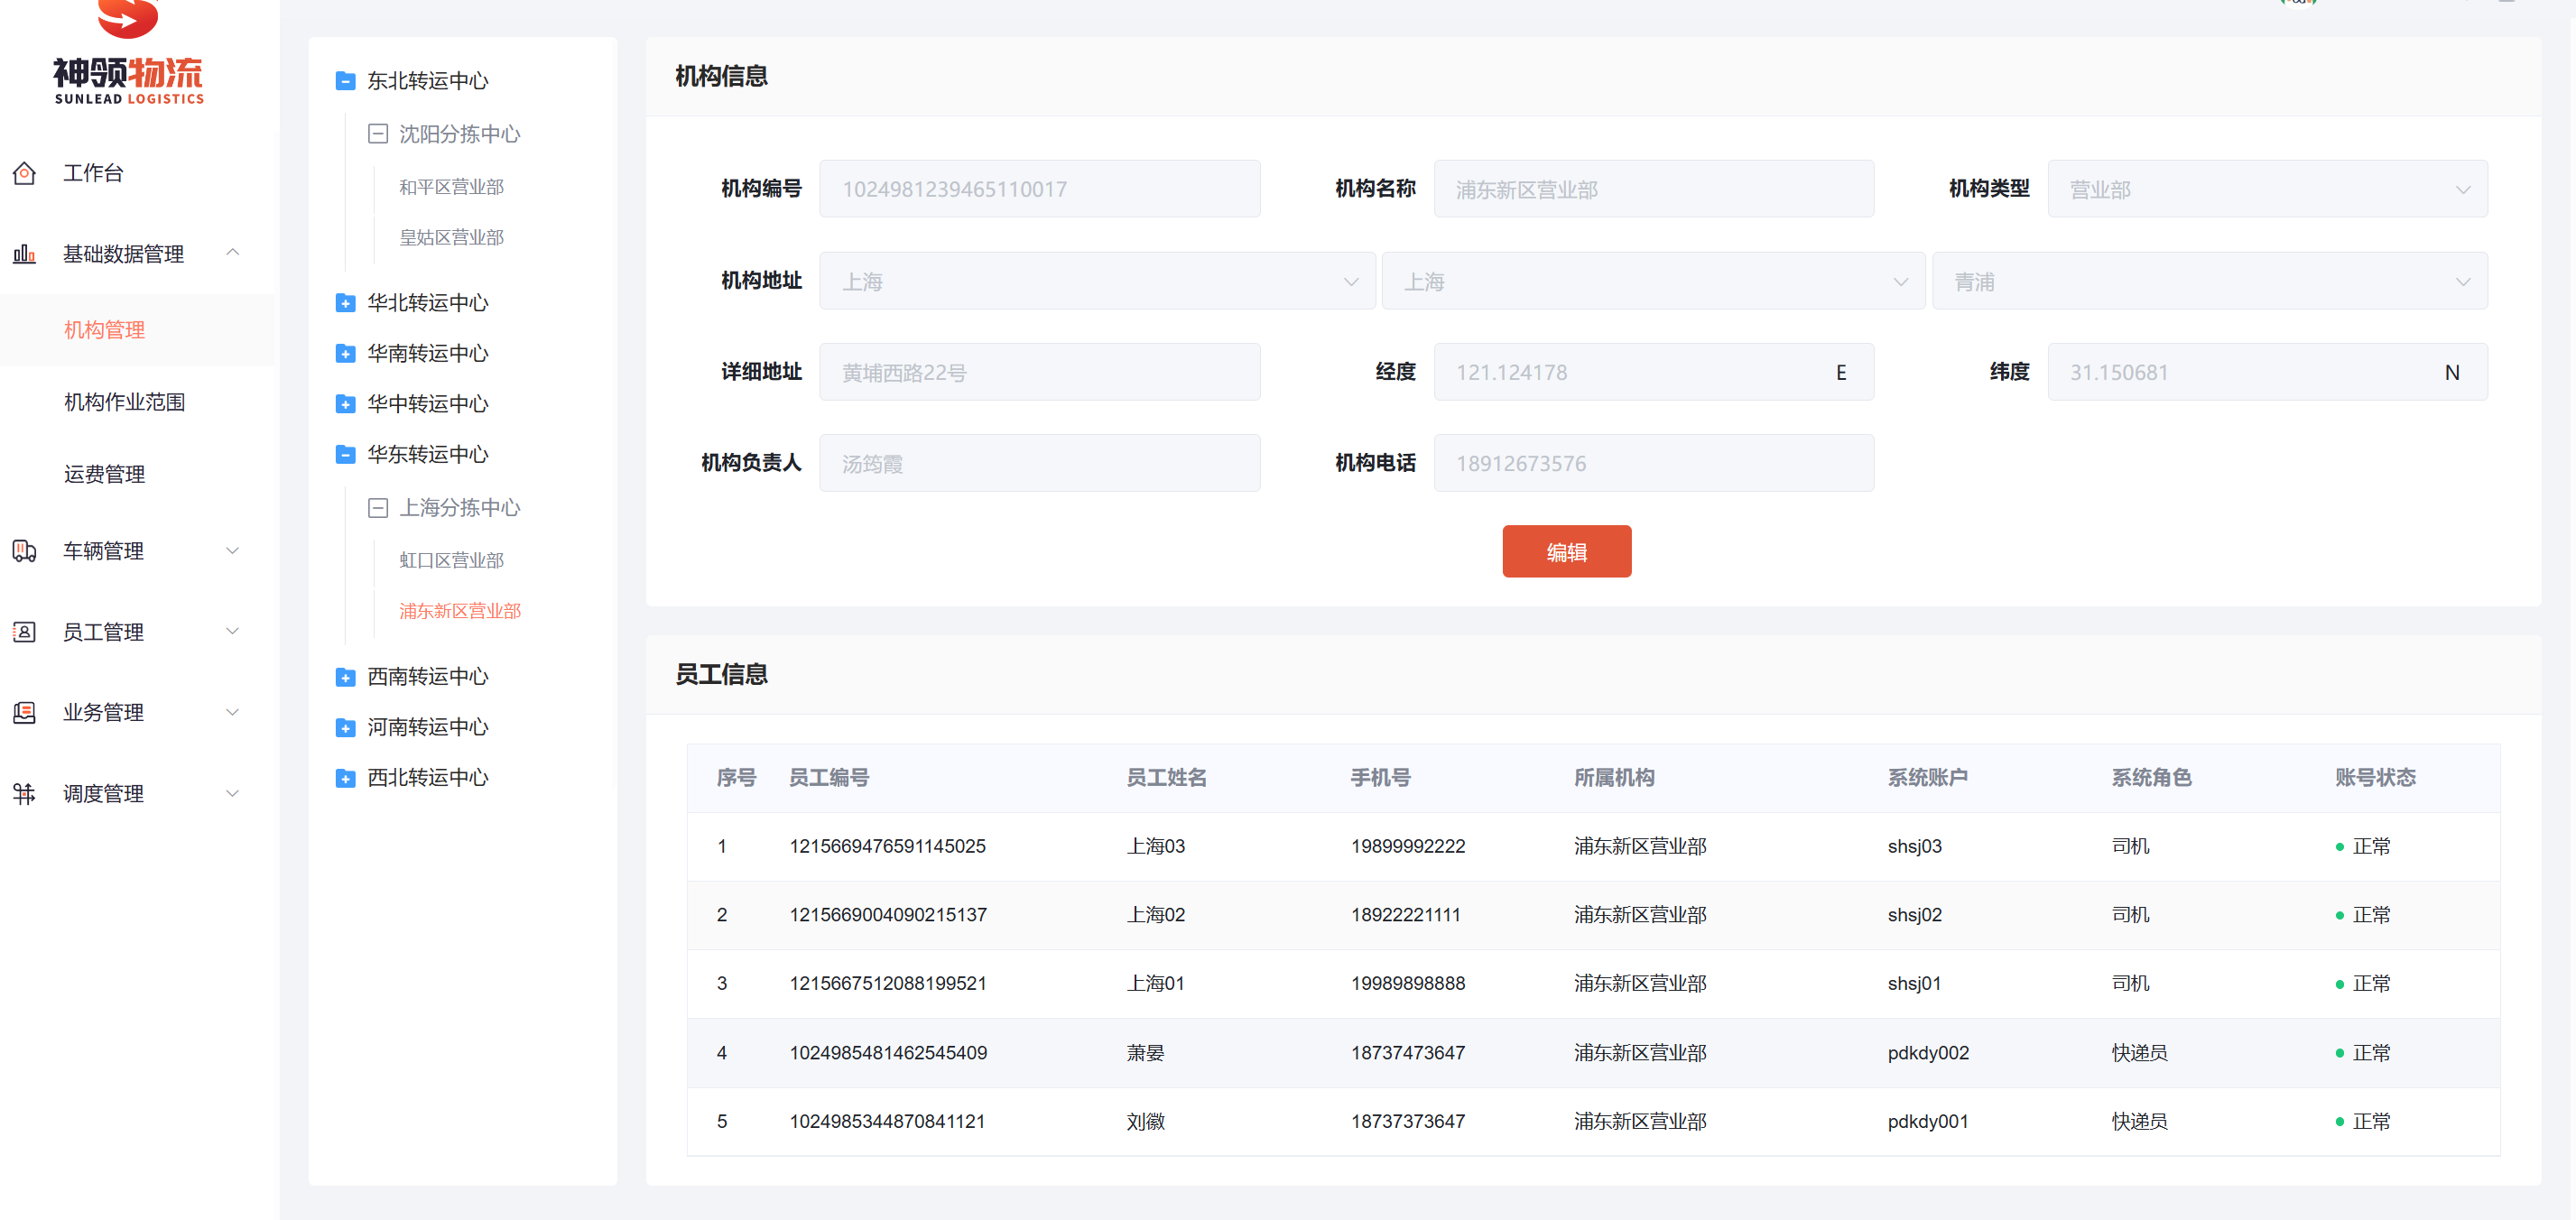Collapse 上海分拣中心 using its minus box
The image size is (2576, 1220).
click(378, 508)
